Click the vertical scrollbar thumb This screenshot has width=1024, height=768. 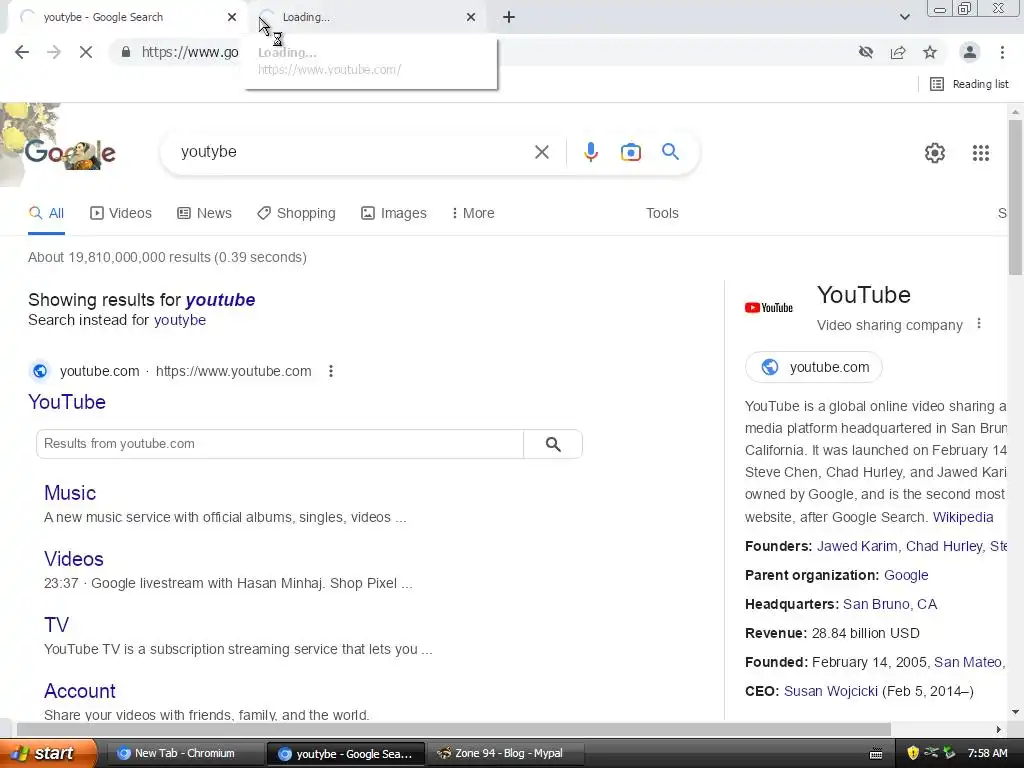click(1015, 198)
